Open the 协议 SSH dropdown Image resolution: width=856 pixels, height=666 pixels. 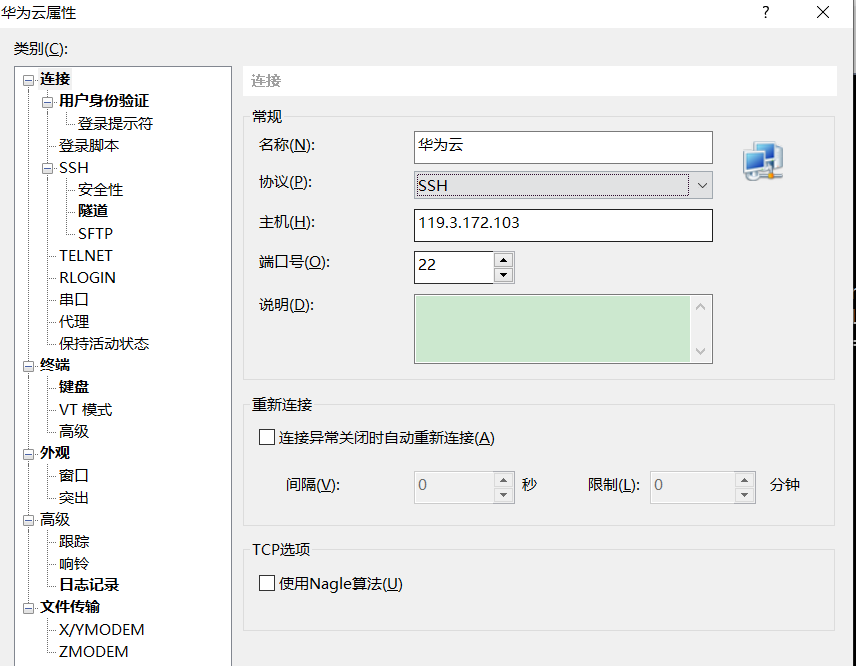pos(563,185)
